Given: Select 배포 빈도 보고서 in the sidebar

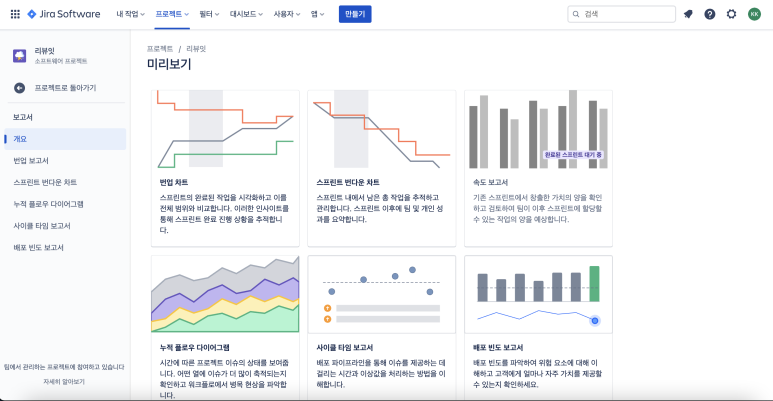Looking at the screenshot, I should [38, 247].
